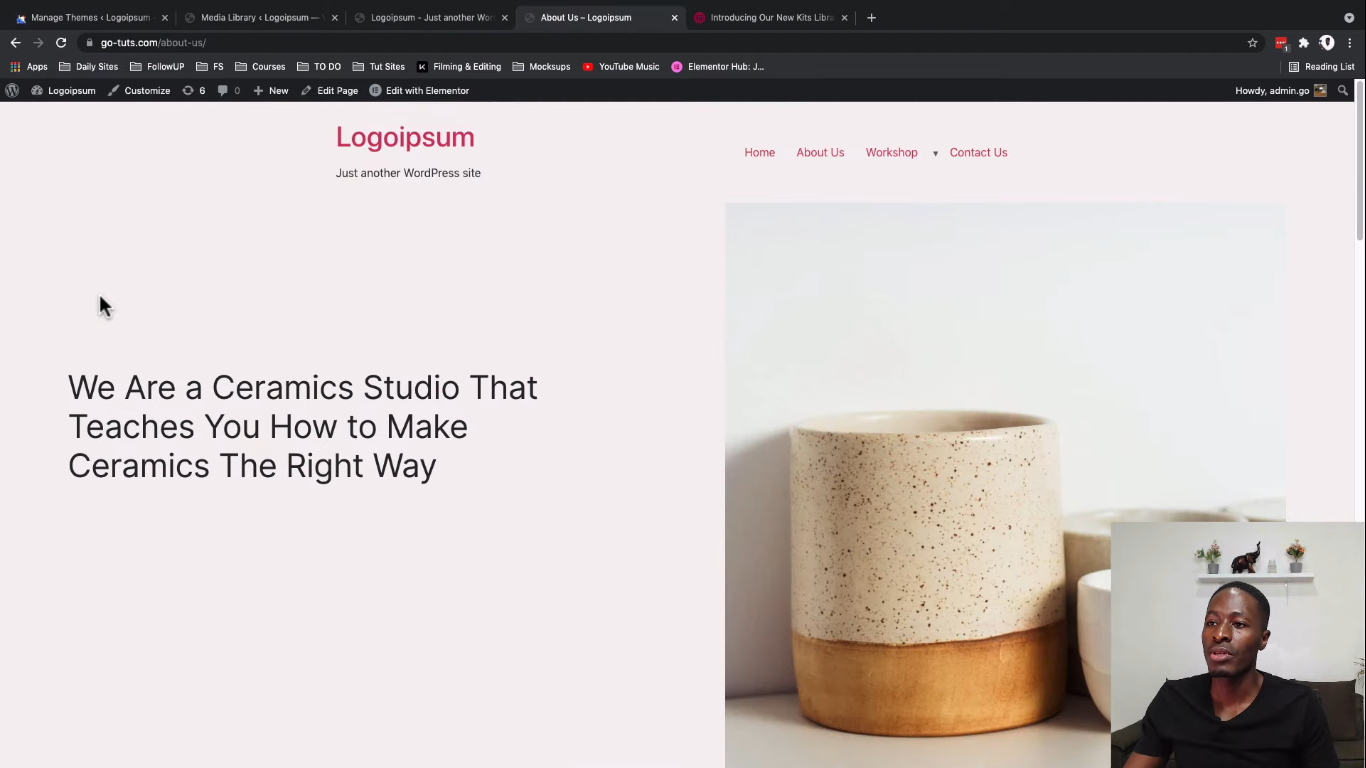Open the YouTube Music bookmark
This screenshot has width=1366, height=768.
(x=621, y=67)
